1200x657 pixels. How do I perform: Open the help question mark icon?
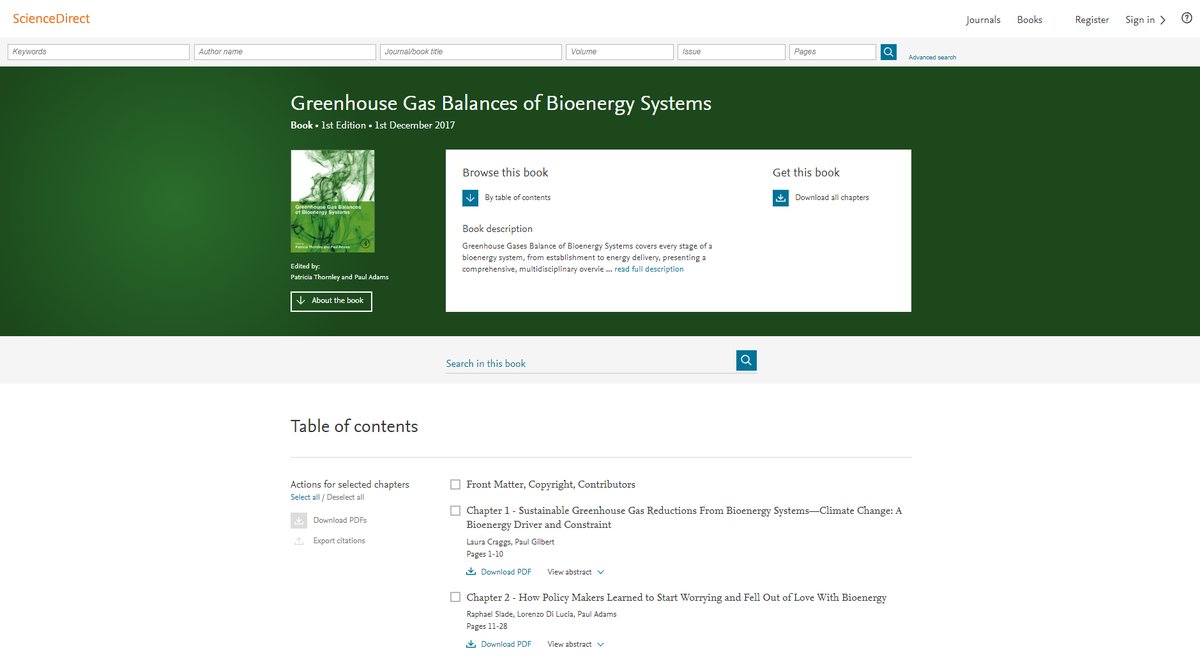1186,20
